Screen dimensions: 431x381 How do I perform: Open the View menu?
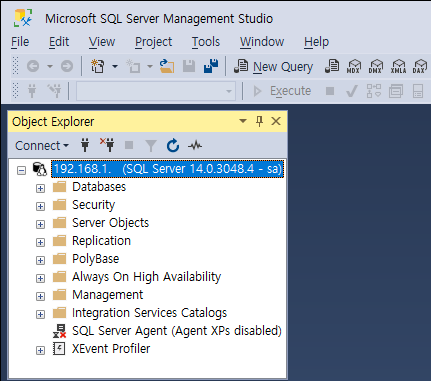[x=102, y=42]
